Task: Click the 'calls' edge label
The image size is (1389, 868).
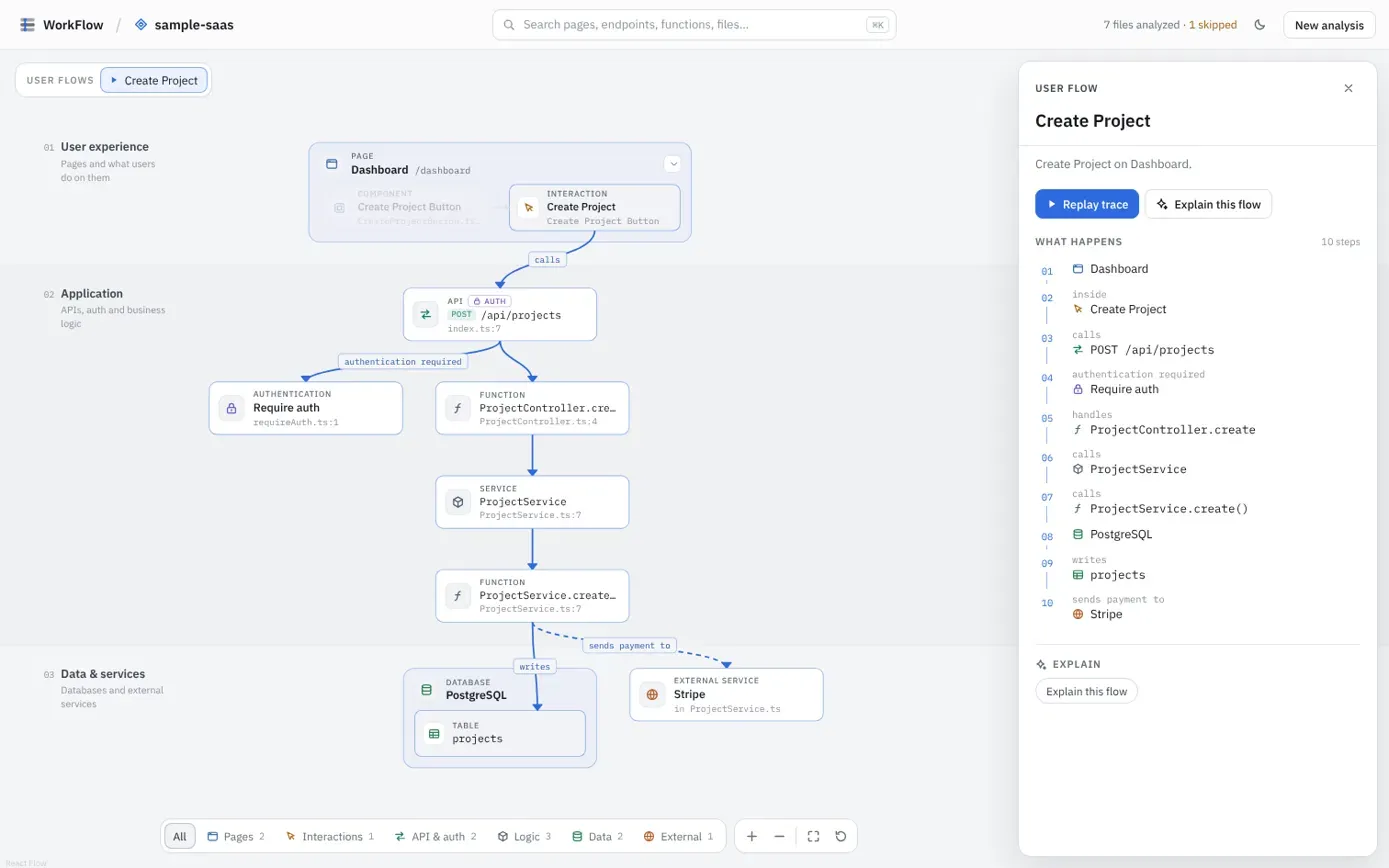Action: pyautogui.click(x=547, y=259)
